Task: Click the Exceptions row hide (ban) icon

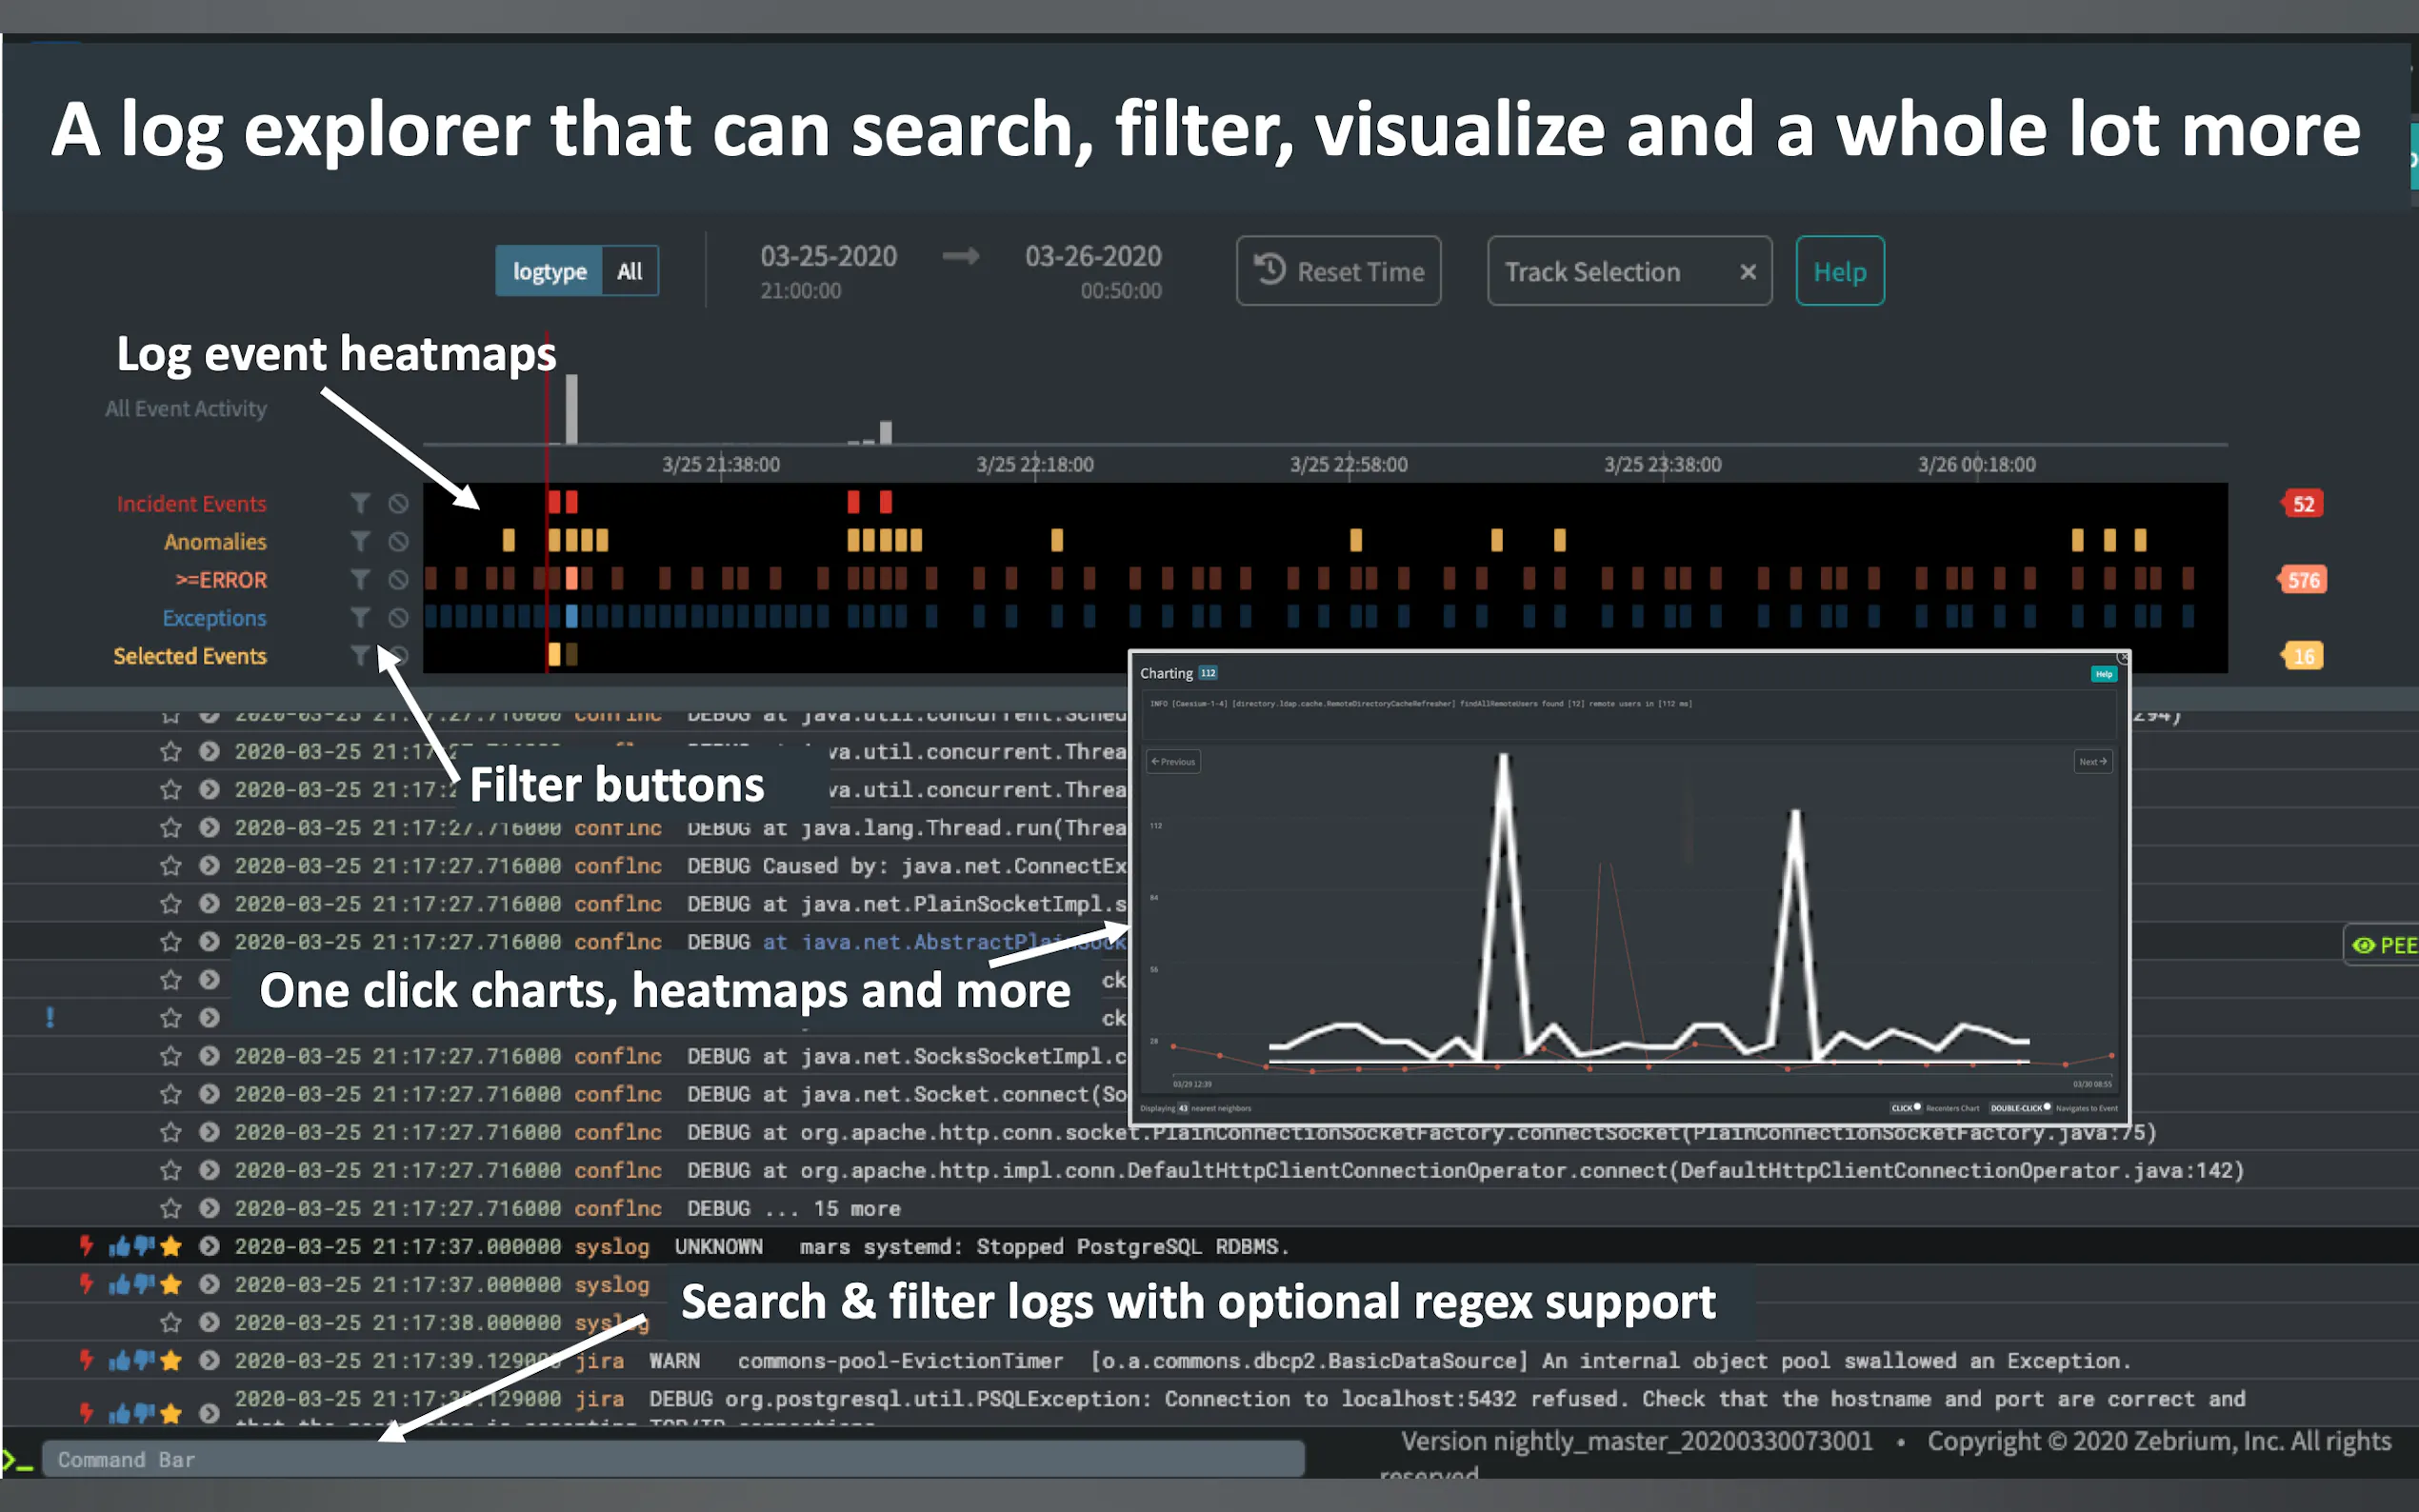Action: tap(398, 618)
